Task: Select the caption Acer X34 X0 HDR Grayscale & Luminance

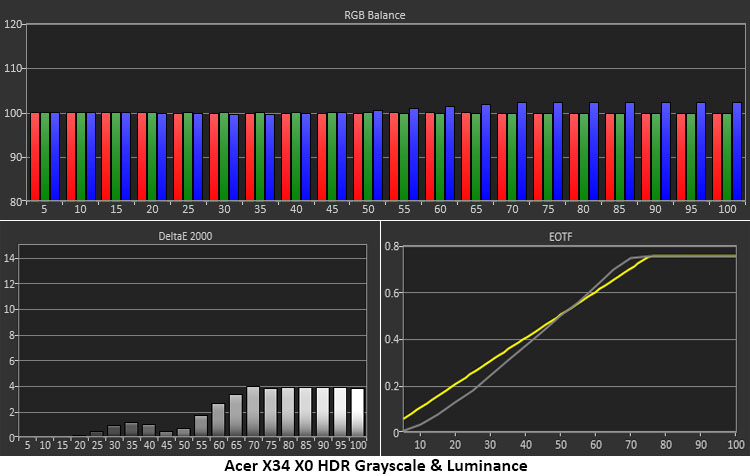Action: 375,465
